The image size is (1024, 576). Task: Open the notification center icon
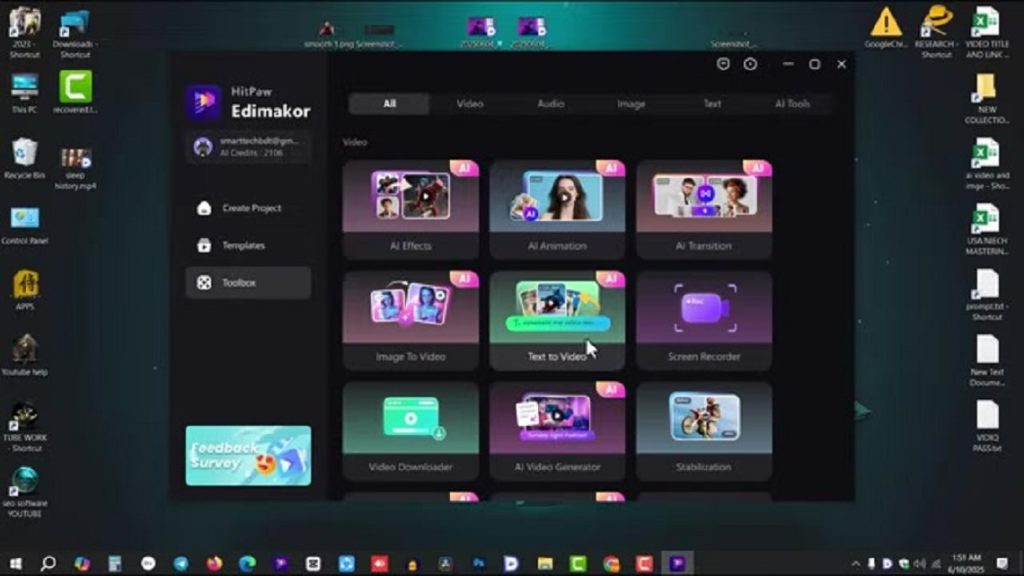1002,564
